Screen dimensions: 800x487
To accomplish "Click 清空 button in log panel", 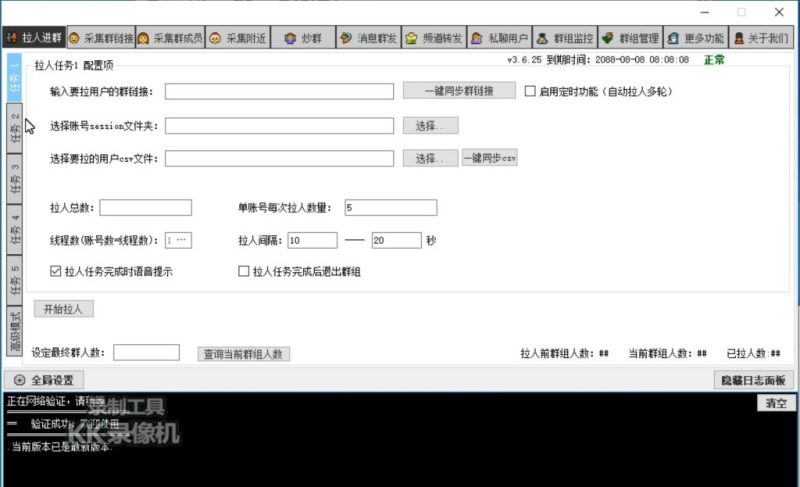I will coord(776,403).
